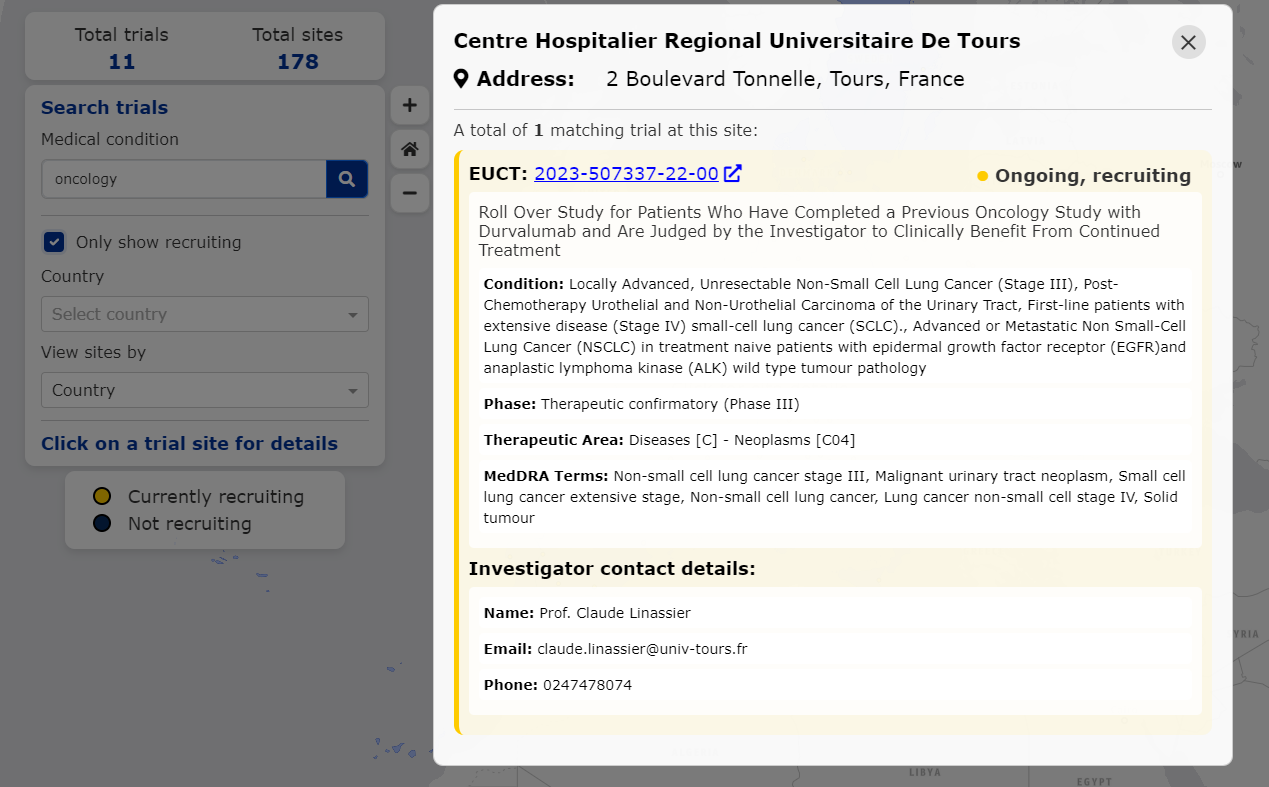Open EUCT 2023-507337-22-00 trial link
The height and width of the screenshot is (787, 1269).
626,173
